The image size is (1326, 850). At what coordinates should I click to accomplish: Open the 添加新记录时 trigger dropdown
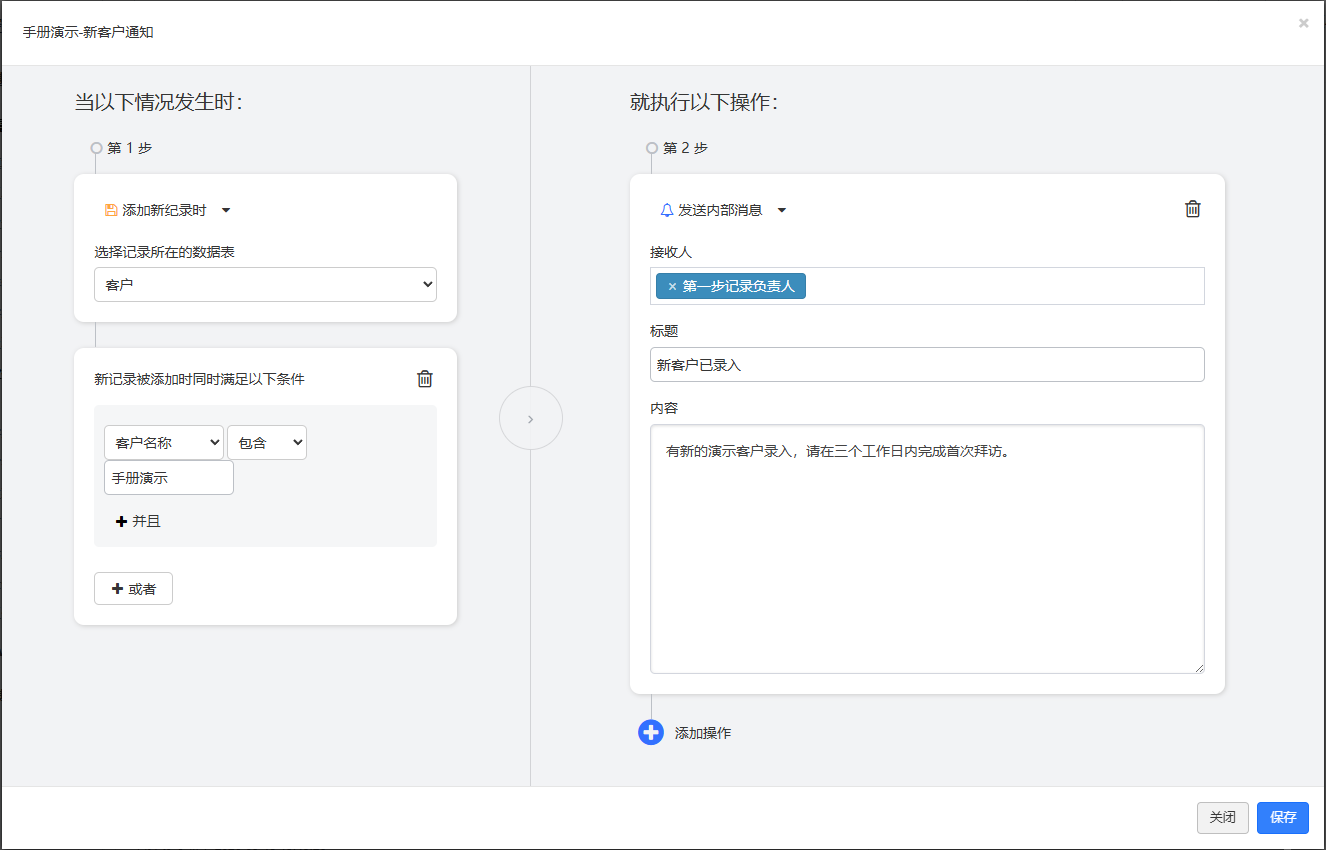[226, 210]
